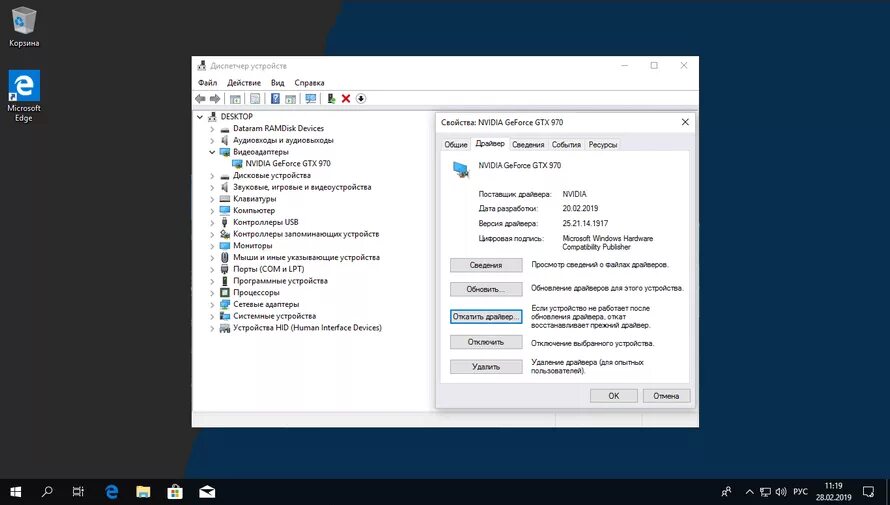Viewport: 890px width, 505px height.
Task: Select the Компьютер tree item
Action: tap(254, 211)
